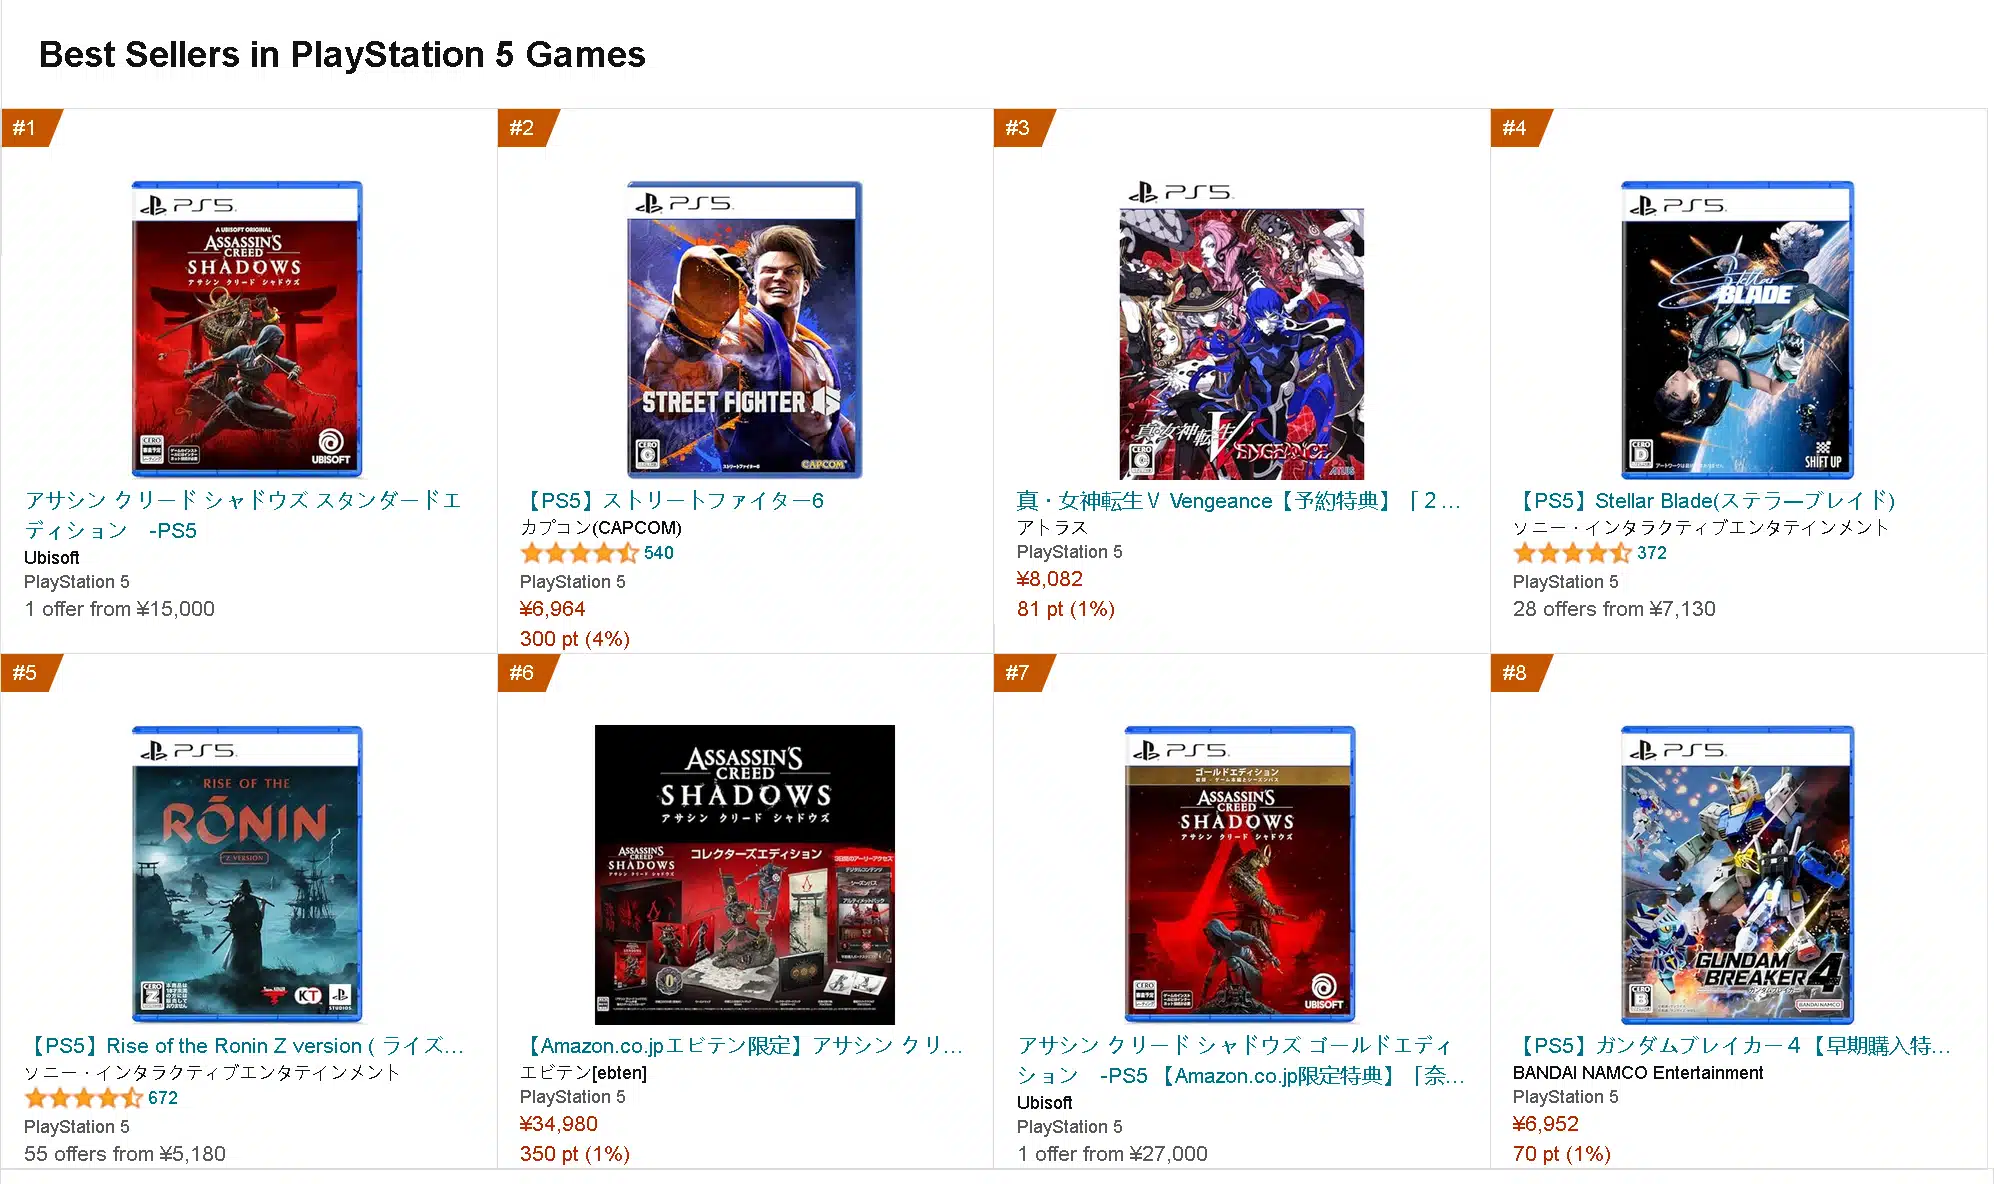This screenshot has width=1994, height=1184.
Task: Open the Street Fighter 6 product title link
Action: 672,500
